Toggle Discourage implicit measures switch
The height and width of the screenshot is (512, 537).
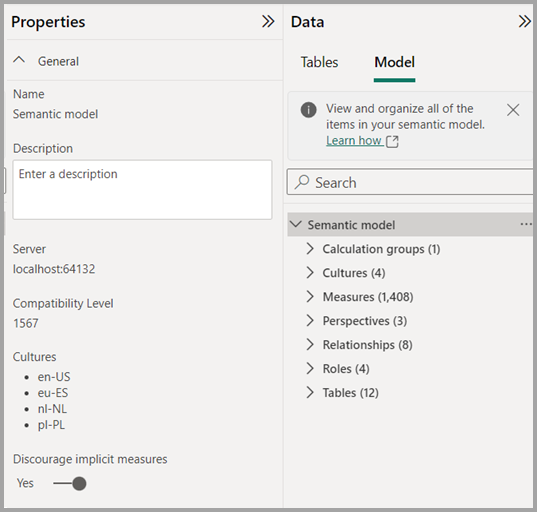click(70, 483)
